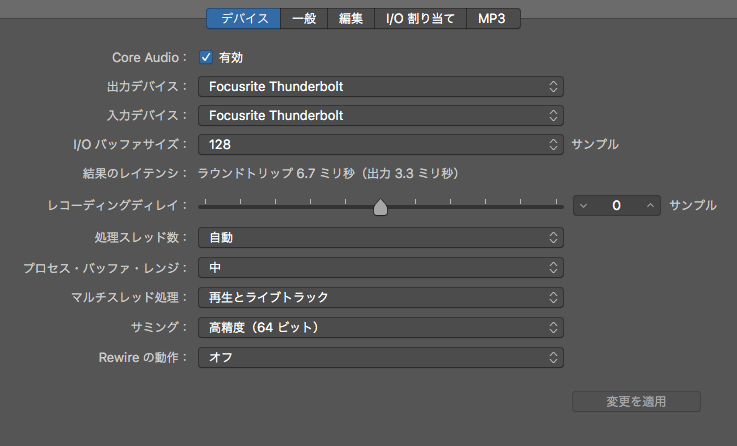The height and width of the screenshot is (446, 737).
Task: Click the right end of the recording delay track
Action: [560, 207]
